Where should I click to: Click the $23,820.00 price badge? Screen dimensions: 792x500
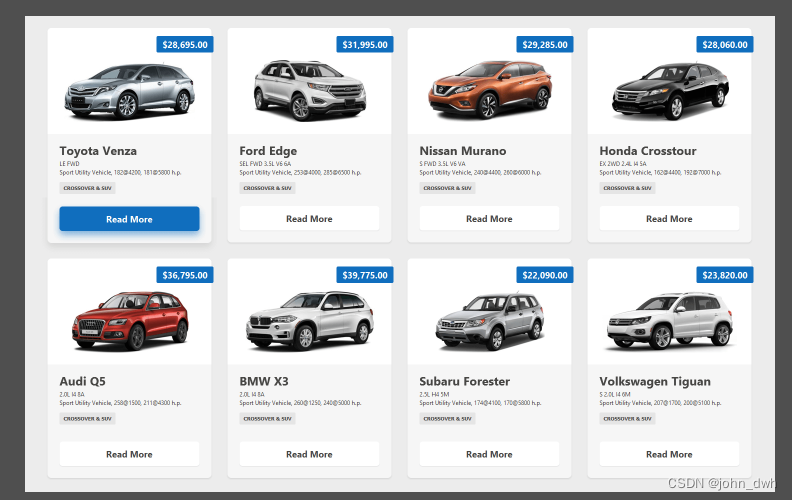coord(725,275)
